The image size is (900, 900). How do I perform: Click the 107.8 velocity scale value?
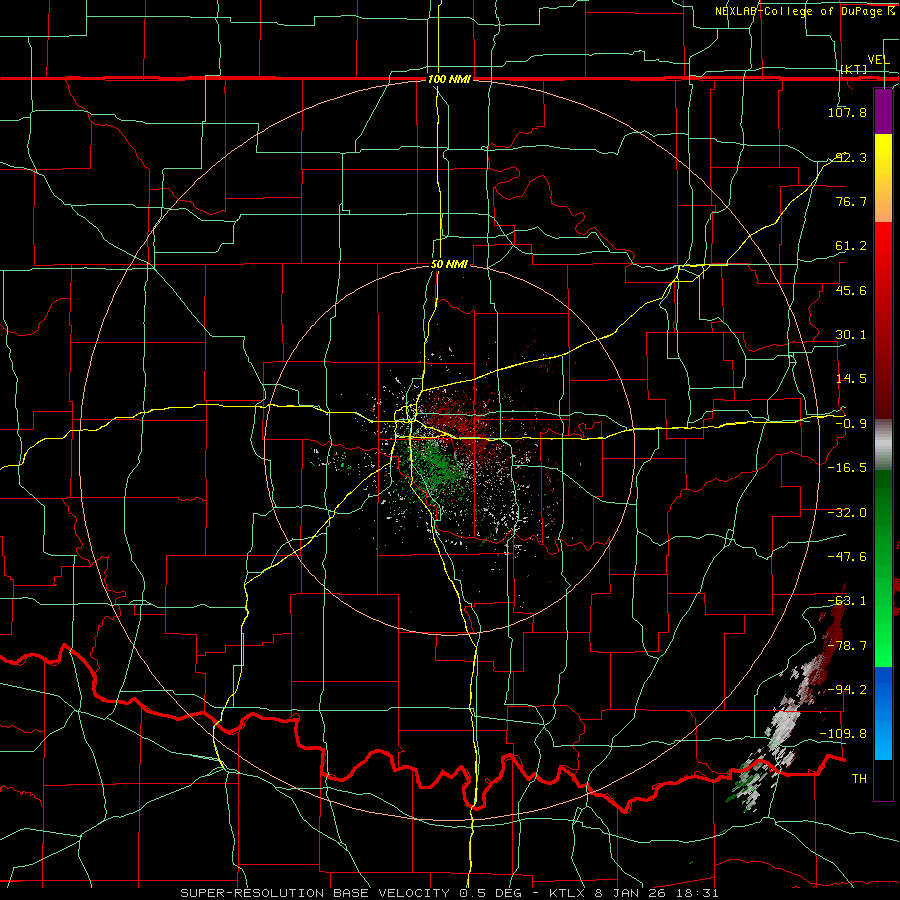pos(847,112)
